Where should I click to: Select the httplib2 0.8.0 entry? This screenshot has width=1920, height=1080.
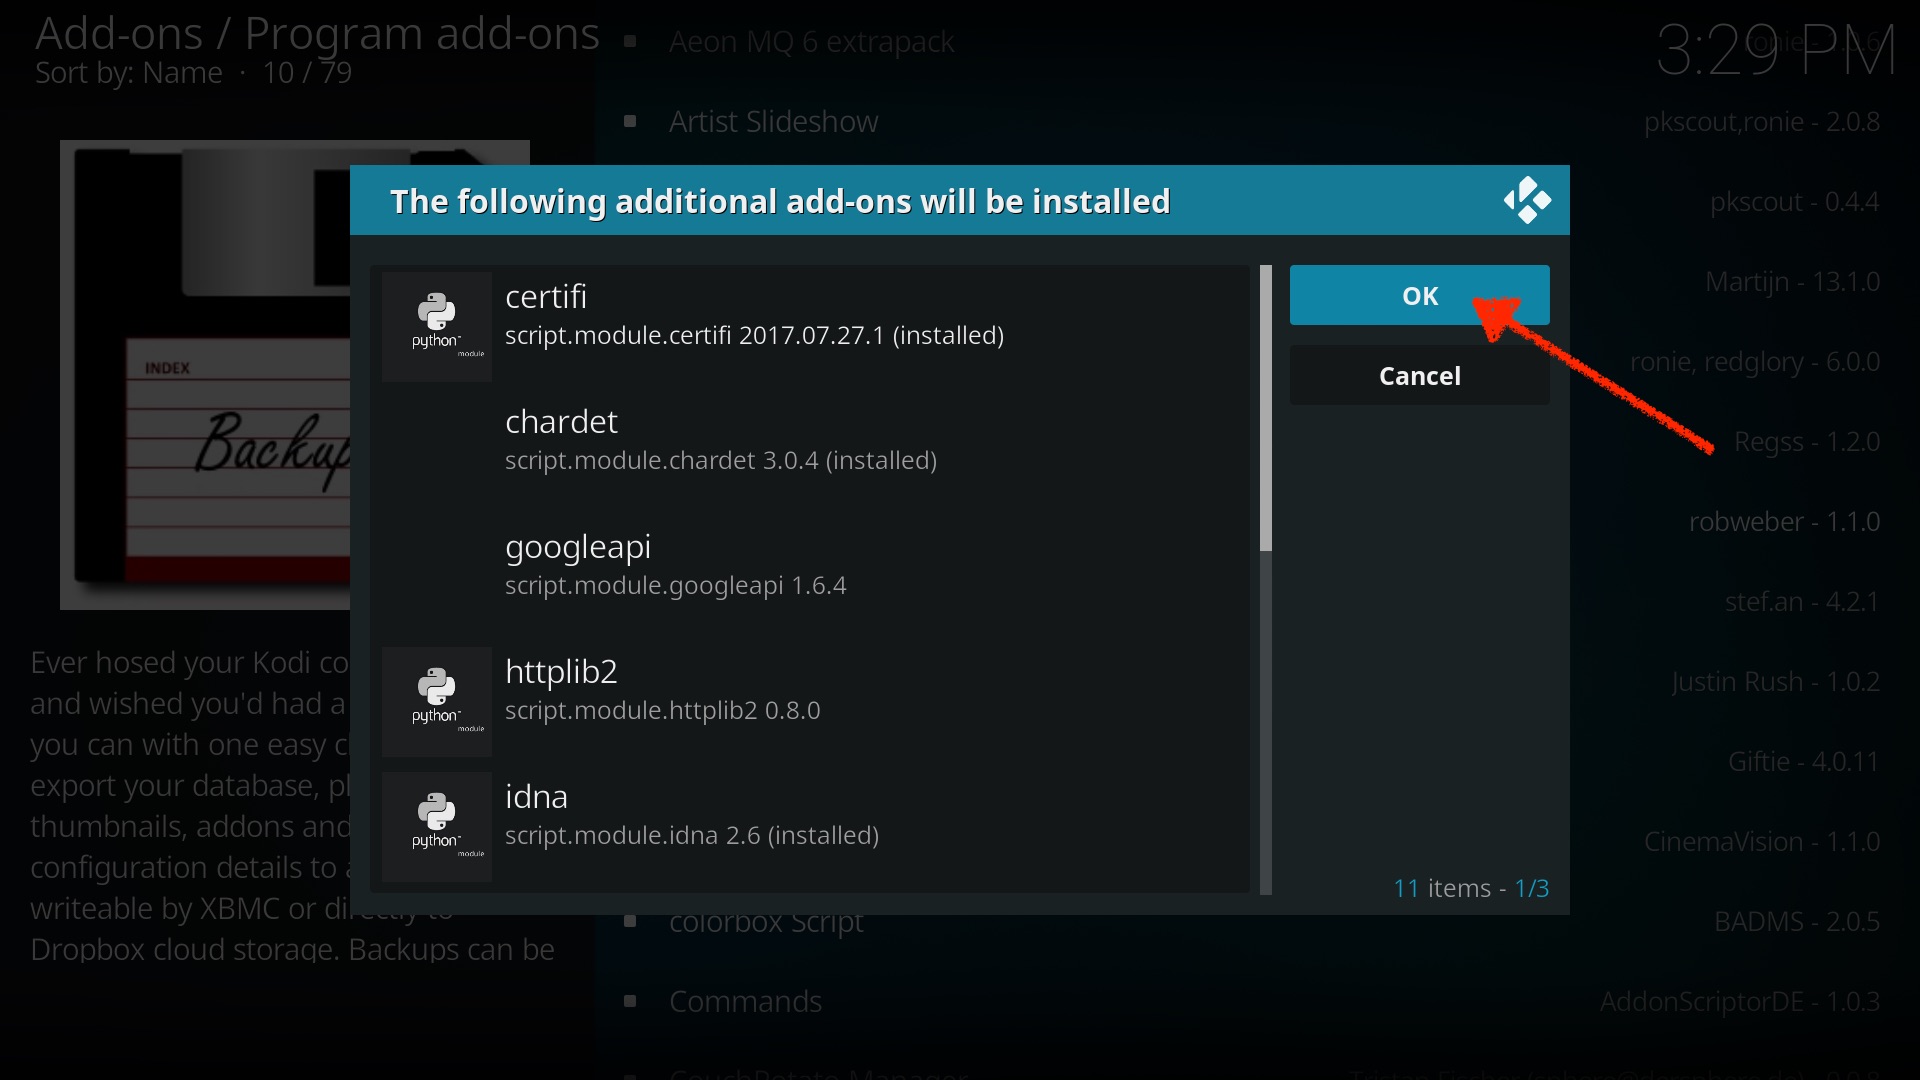[662, 690]
